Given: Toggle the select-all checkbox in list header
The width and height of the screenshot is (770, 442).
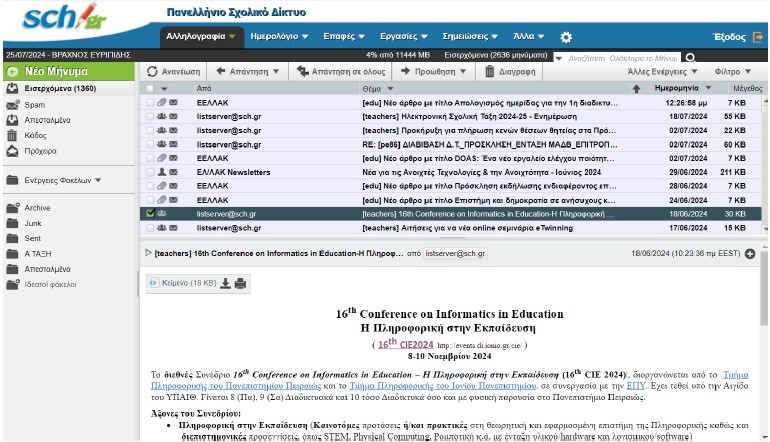Looking at the screenshot, I should tap(150, 89).
